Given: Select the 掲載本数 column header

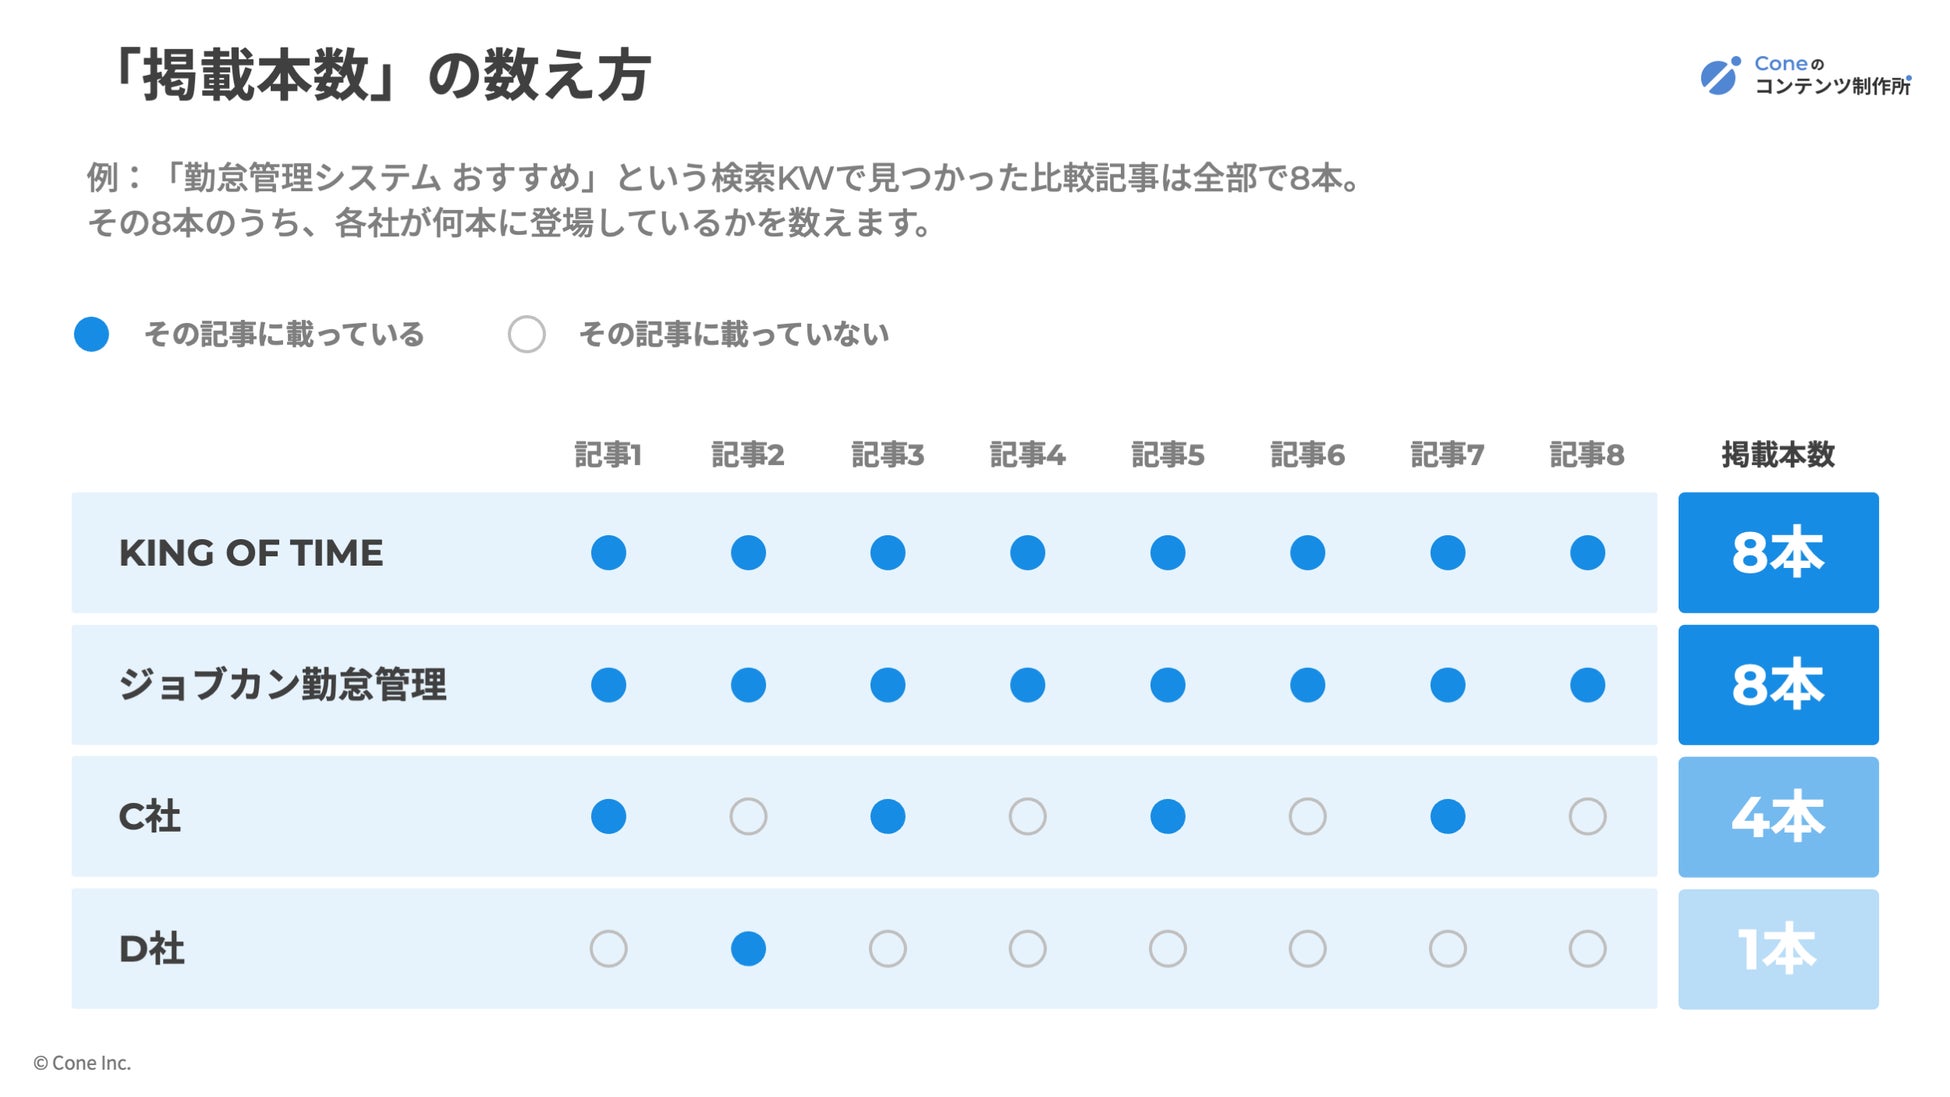Looking at the screenshot, I should [1778, 455].
